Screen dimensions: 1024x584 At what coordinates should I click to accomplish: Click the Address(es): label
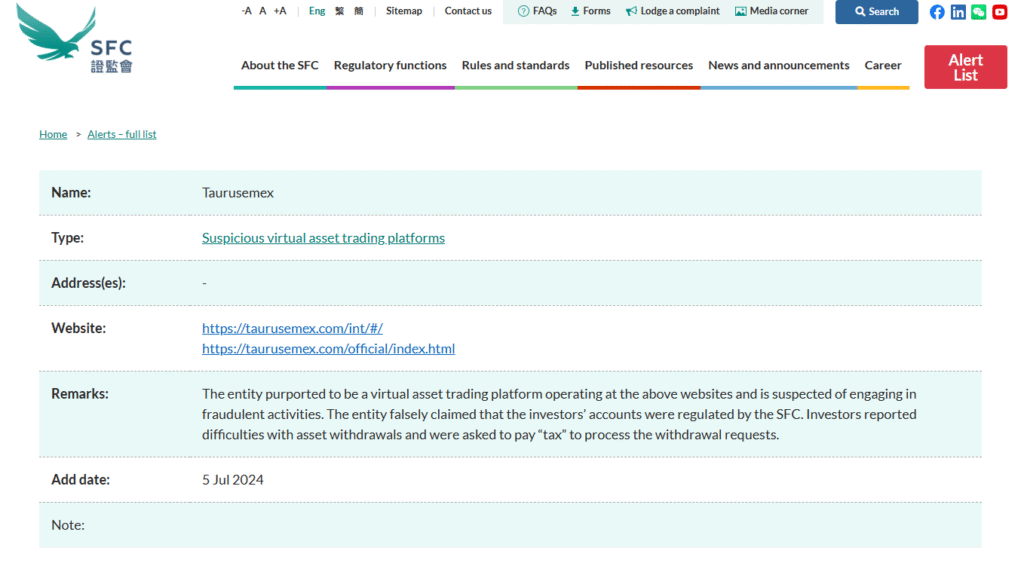pos(88,283)
